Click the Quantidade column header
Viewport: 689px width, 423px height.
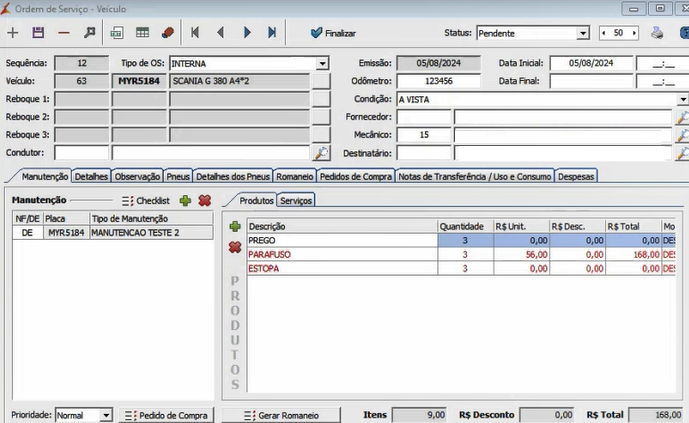pyautogui.click(x=466, y=227)
